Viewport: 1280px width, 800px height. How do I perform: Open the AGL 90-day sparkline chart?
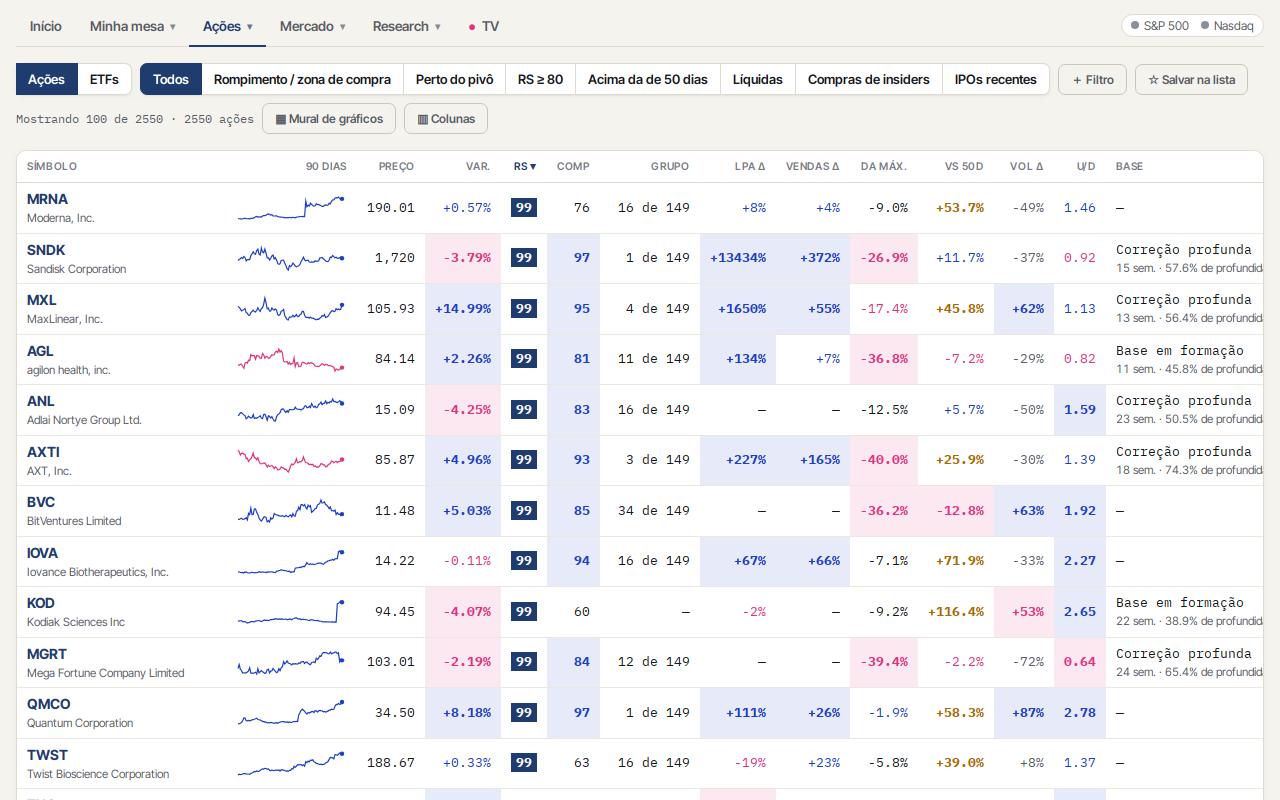(292, 359)
